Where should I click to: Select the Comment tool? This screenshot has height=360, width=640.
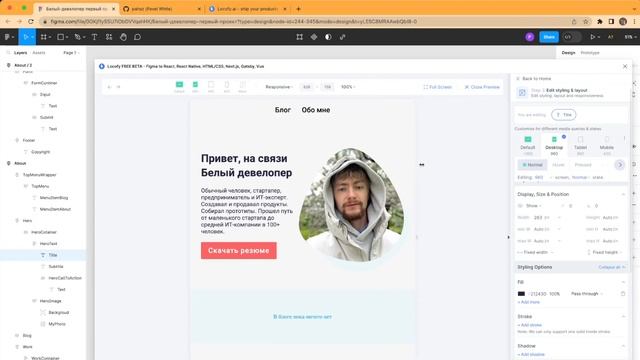click(x=138, y=37)
